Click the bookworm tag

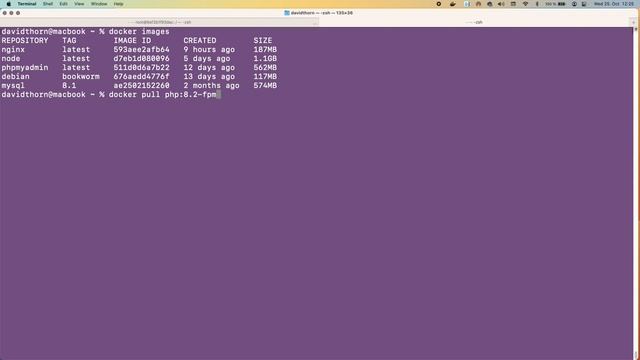click(81, 76)
